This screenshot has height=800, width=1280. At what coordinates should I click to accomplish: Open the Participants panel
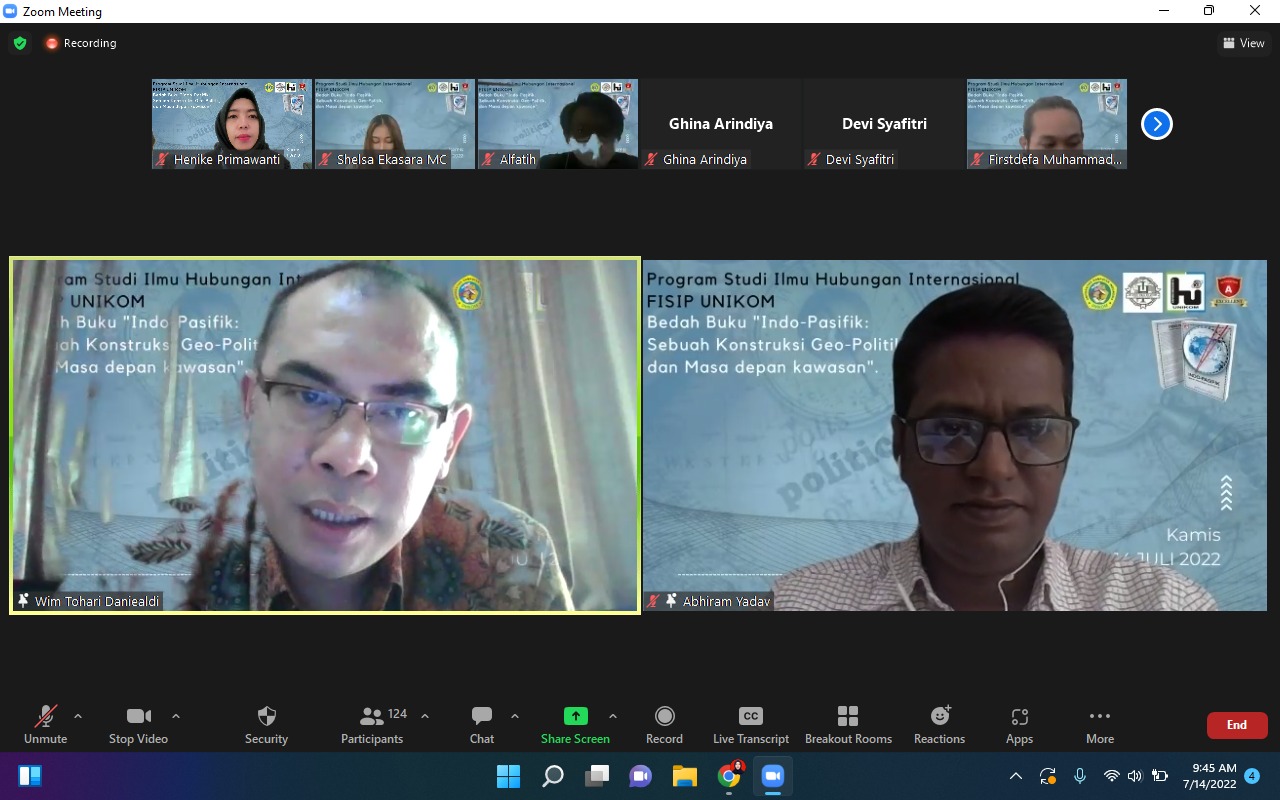(372, 725)
